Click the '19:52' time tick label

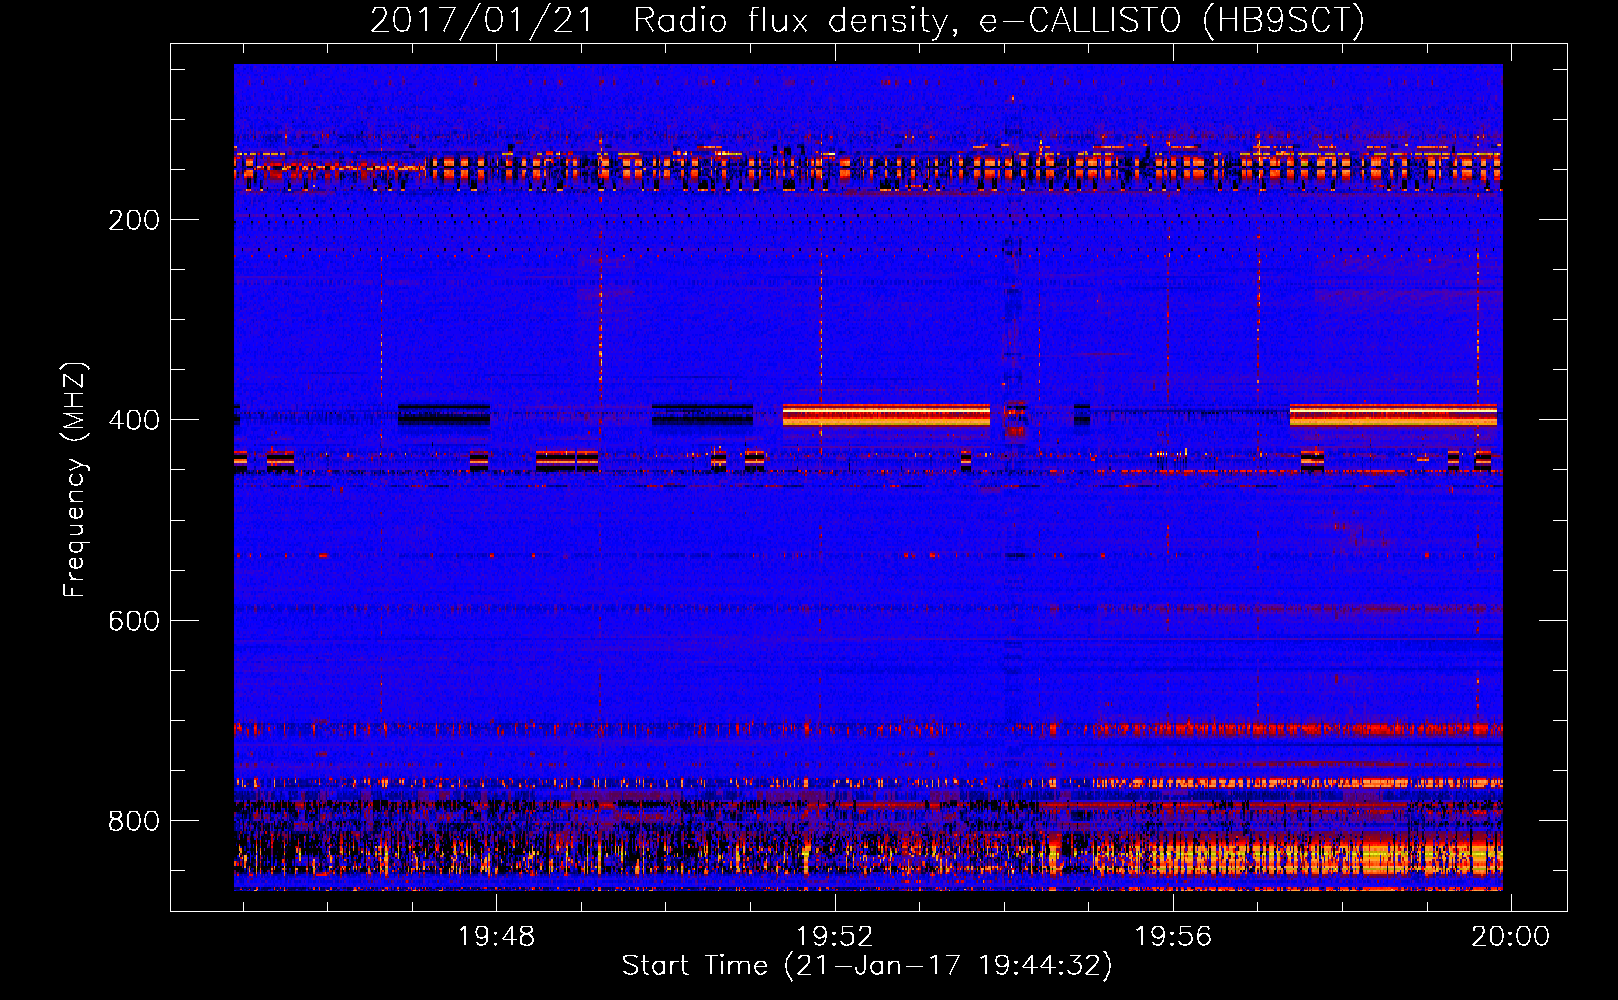835,937
